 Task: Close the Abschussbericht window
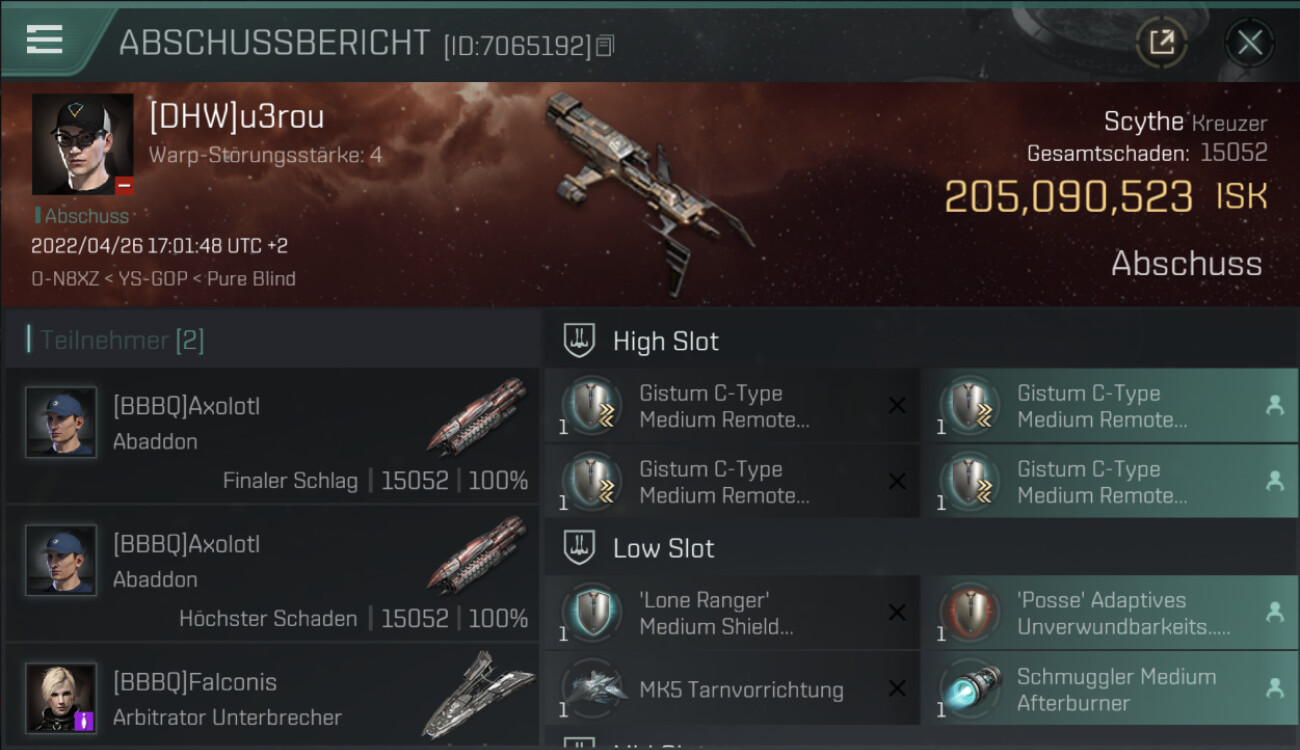click(x=1249, y=42)
